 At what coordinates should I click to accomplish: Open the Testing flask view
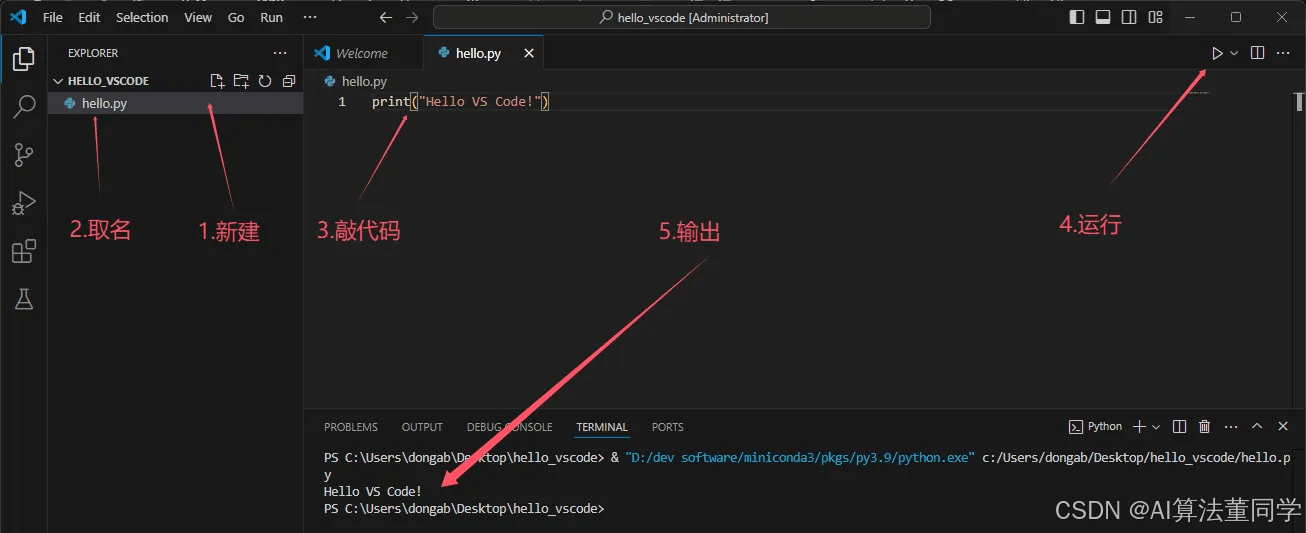(24, 298)
